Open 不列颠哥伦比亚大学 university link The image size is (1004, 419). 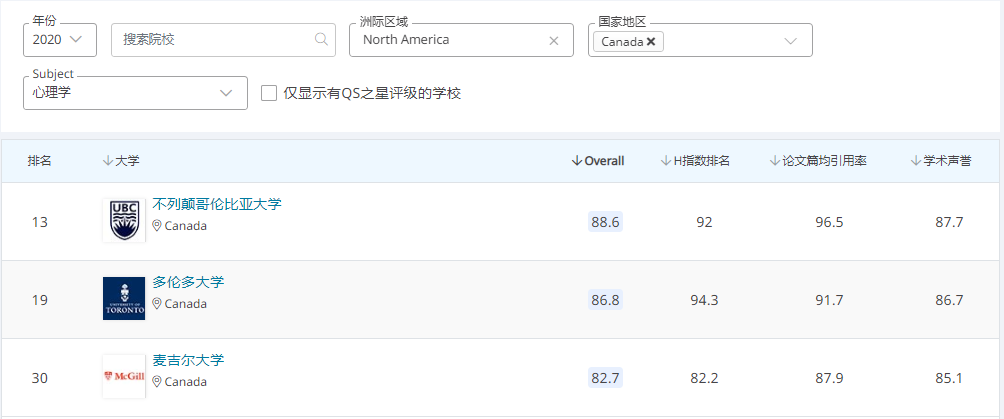tap(217, 204)
